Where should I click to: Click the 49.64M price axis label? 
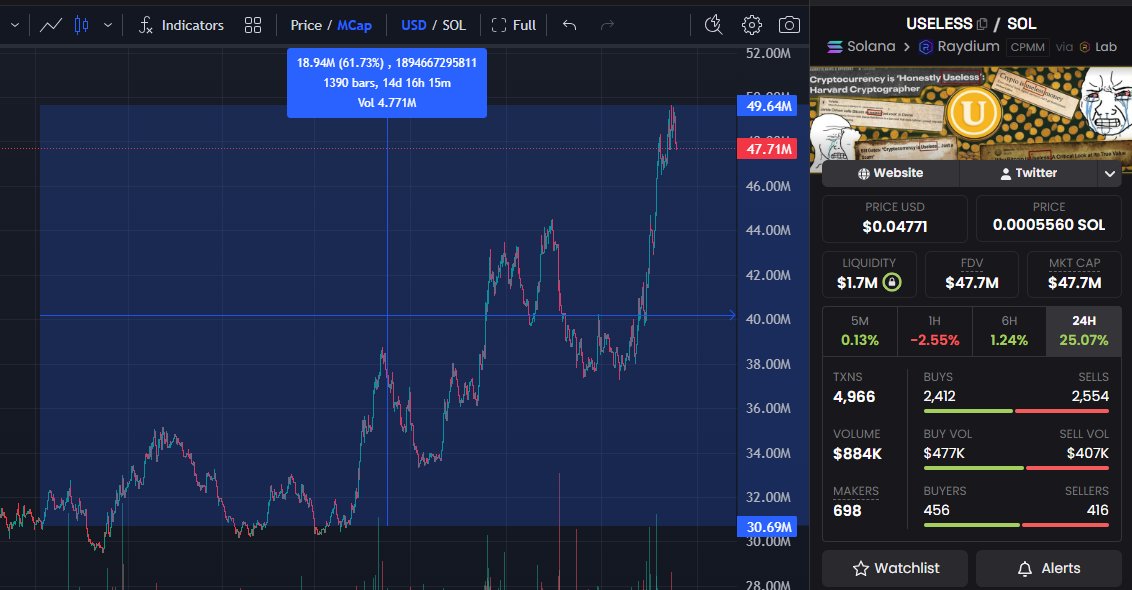[765, 105]
